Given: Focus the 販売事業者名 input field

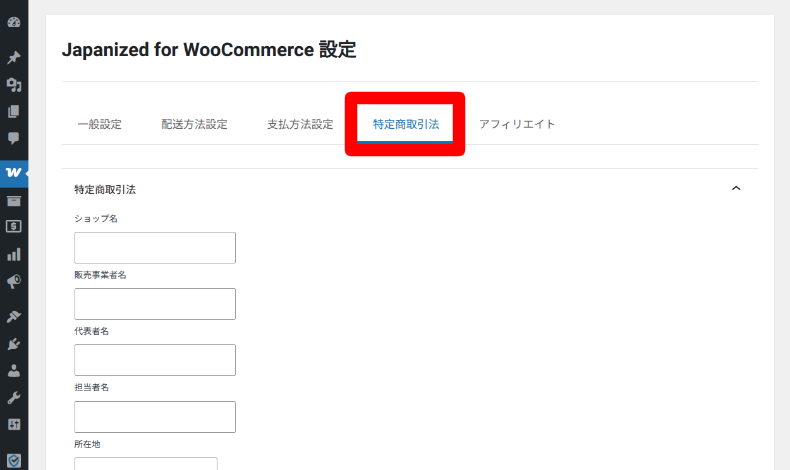Looking at the screenshot, I should [155, 304].
